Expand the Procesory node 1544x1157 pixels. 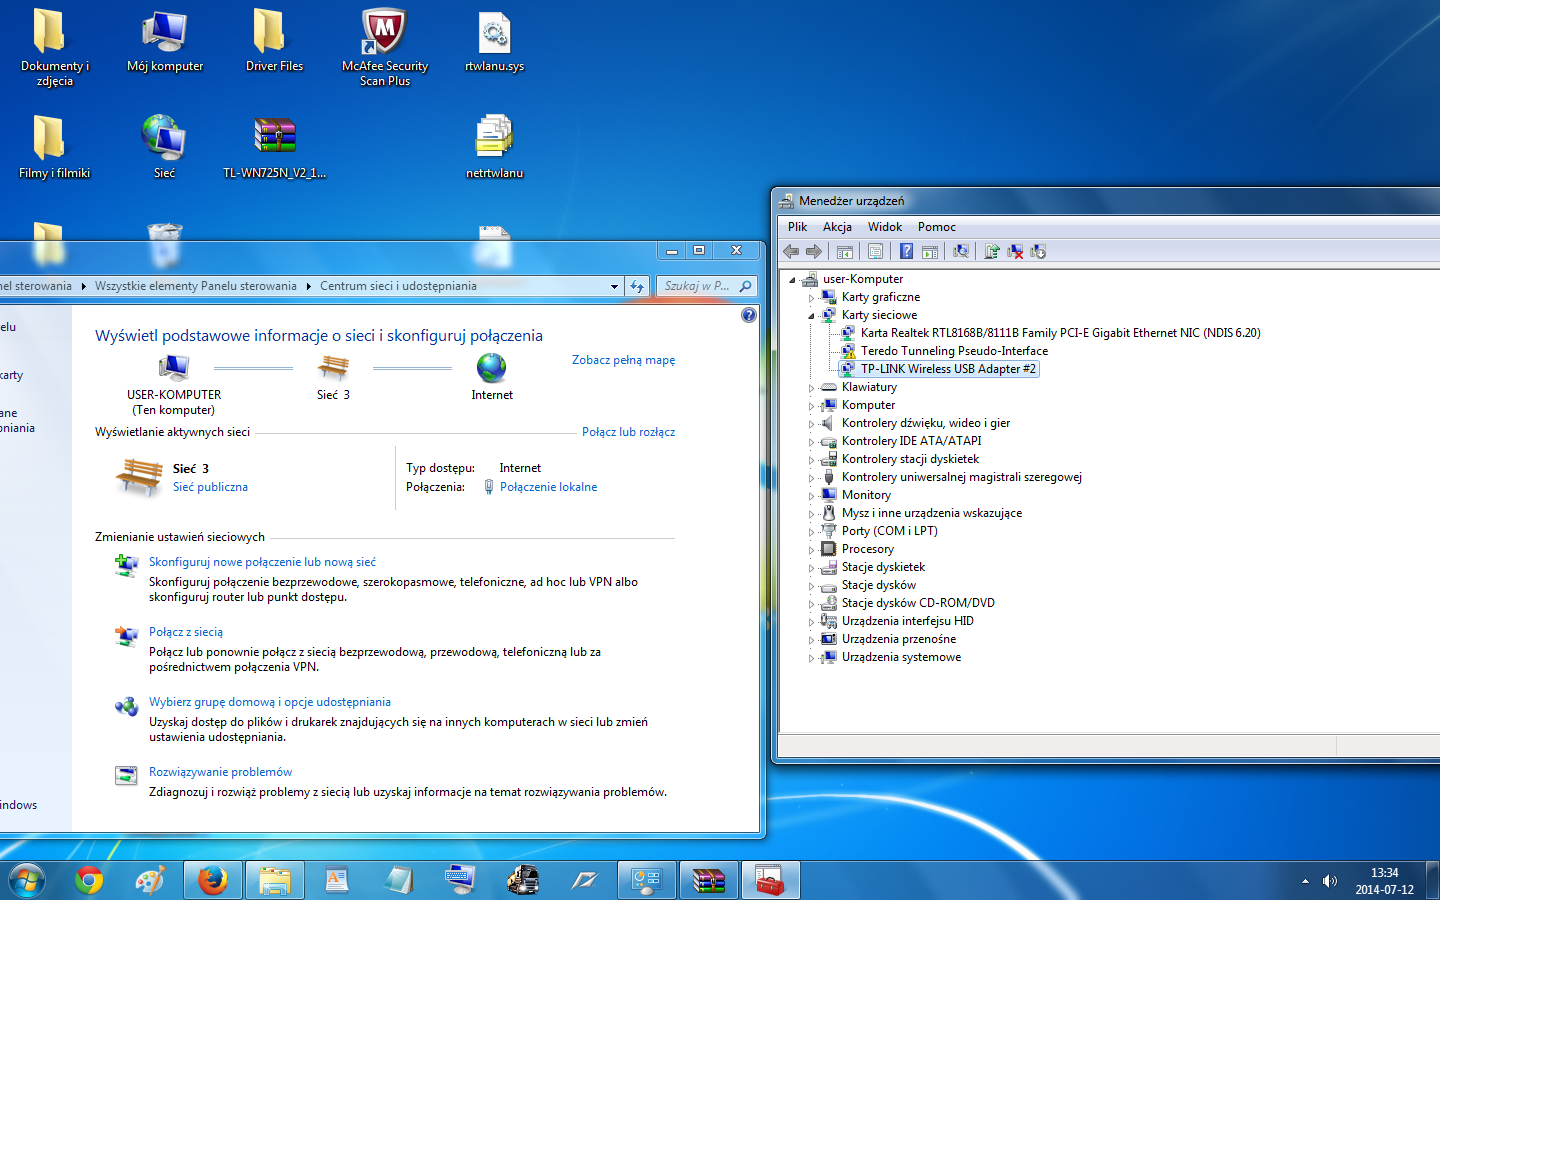coord(811,550)
